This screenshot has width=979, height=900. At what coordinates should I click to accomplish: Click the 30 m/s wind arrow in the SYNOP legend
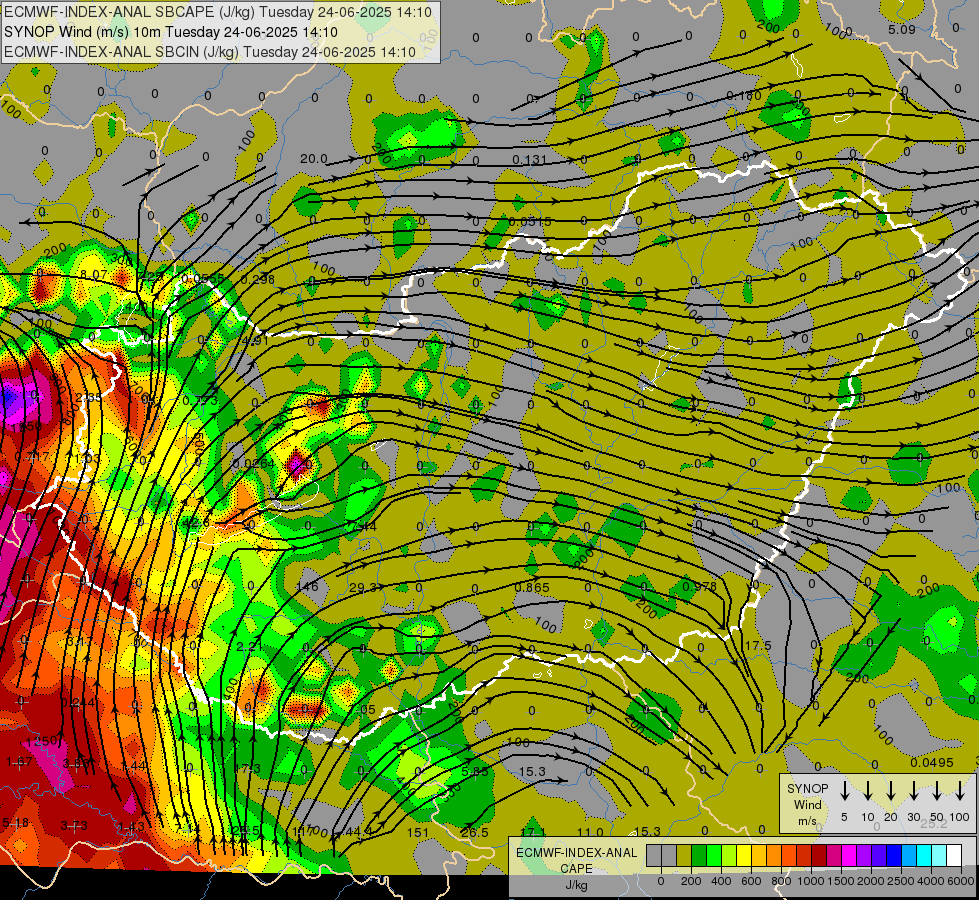point(914,791)
